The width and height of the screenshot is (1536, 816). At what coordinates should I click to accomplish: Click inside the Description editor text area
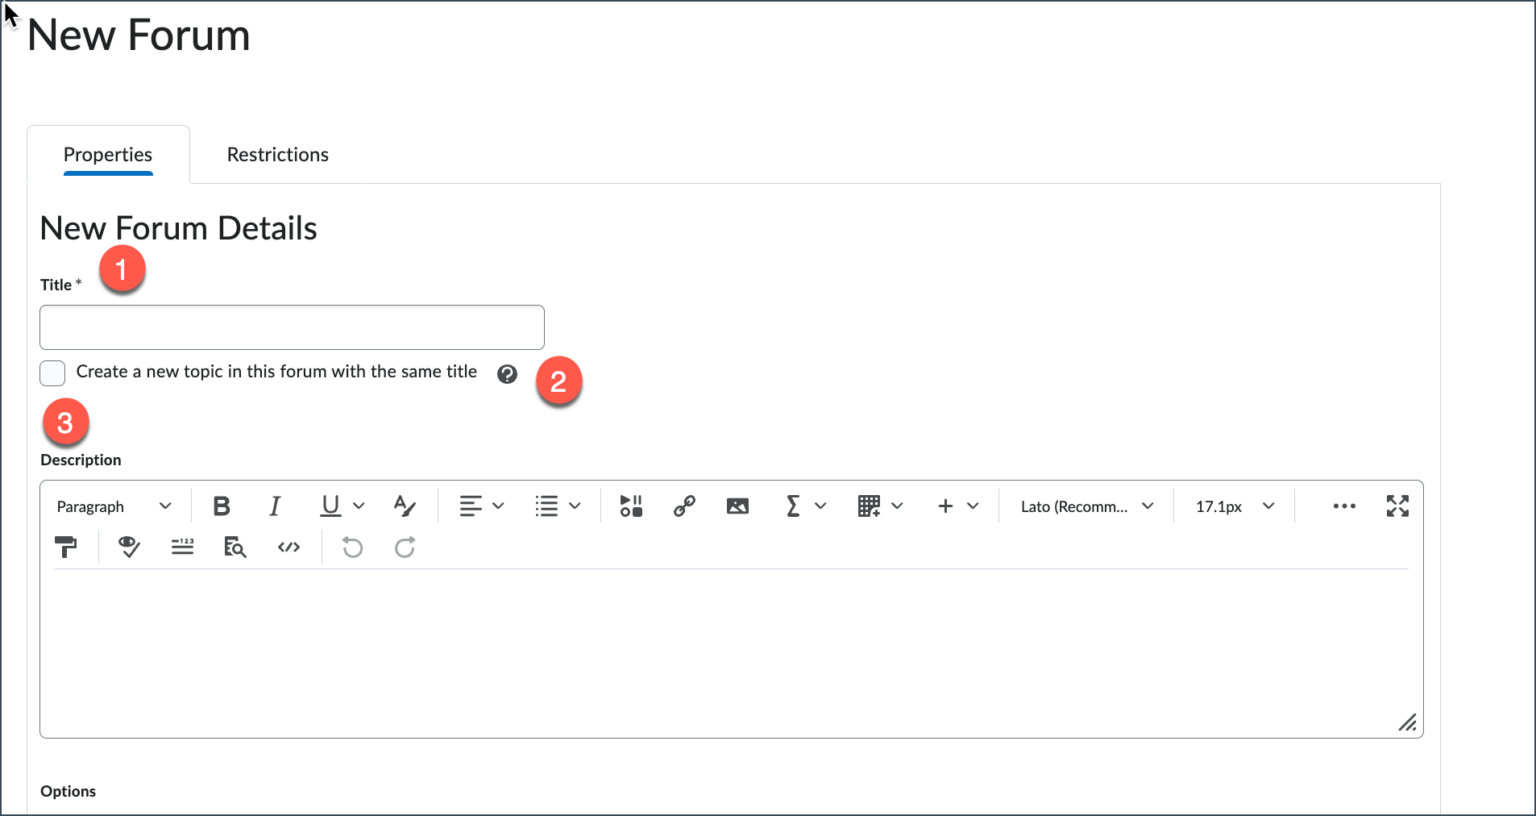731,652
